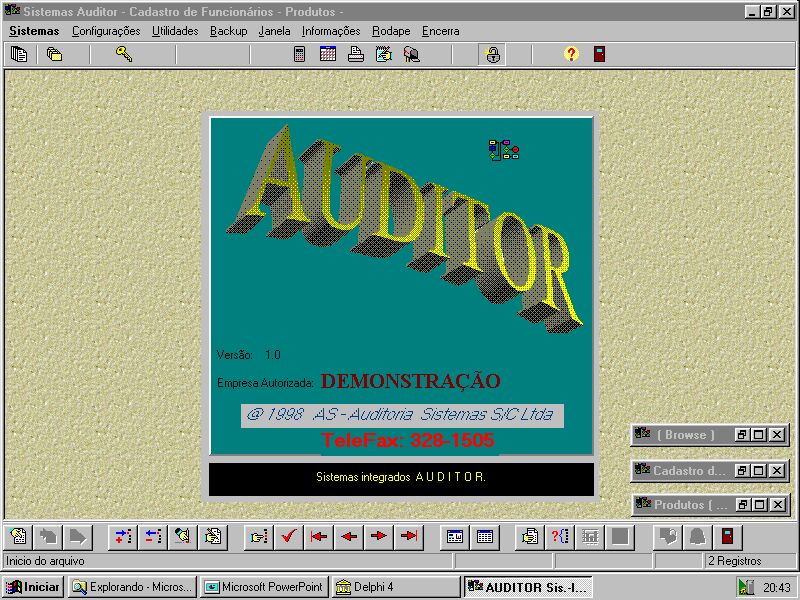The width and height of the screenshot is (800, 600).
Task: Click the yellow question mark help icon
Action: [x=571, y=54]
